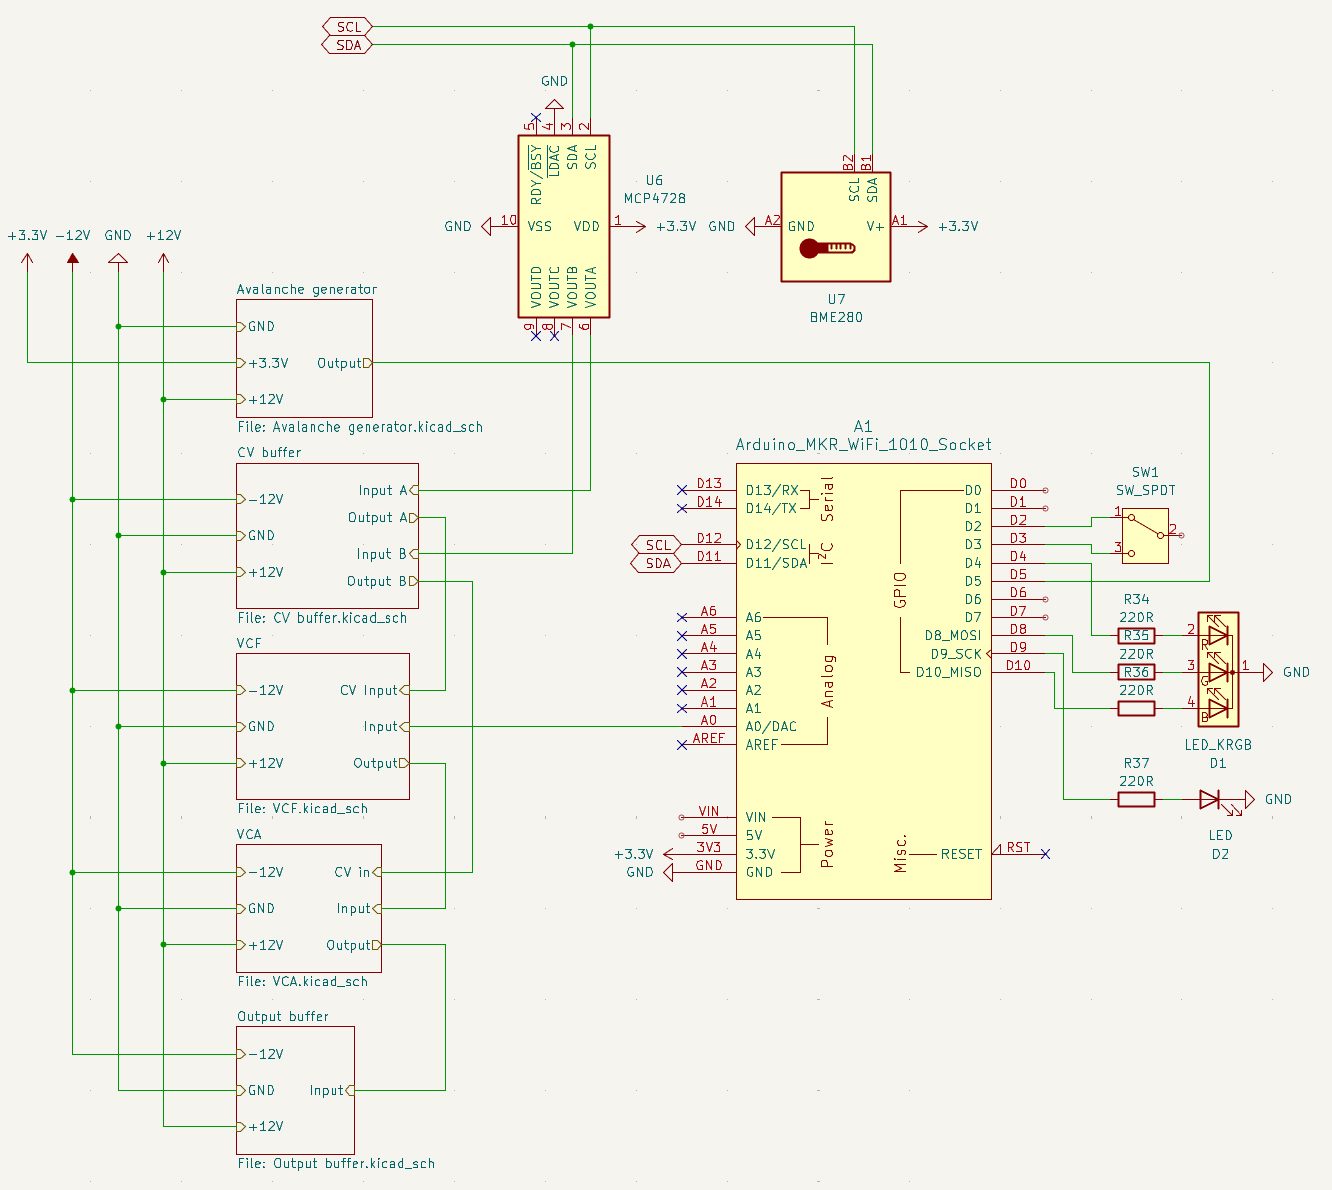This screenshot has height=1190, width=1332.
Task: Select the +3.3V arrow at BME280 pin A1
Action: pyautogui.click(x=922, y=226)
